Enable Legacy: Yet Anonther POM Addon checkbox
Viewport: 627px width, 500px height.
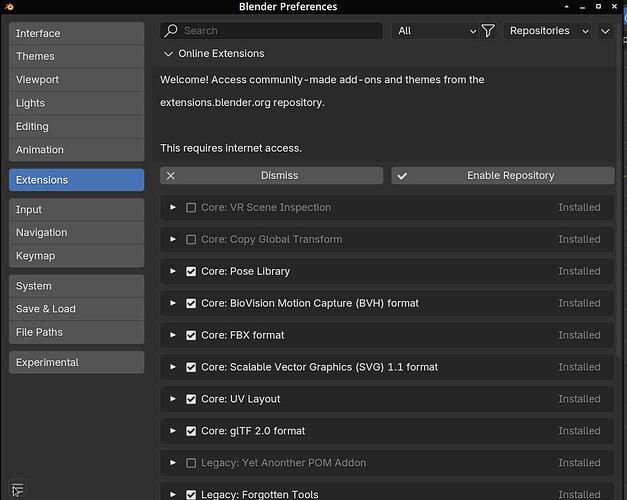[191, 463]
